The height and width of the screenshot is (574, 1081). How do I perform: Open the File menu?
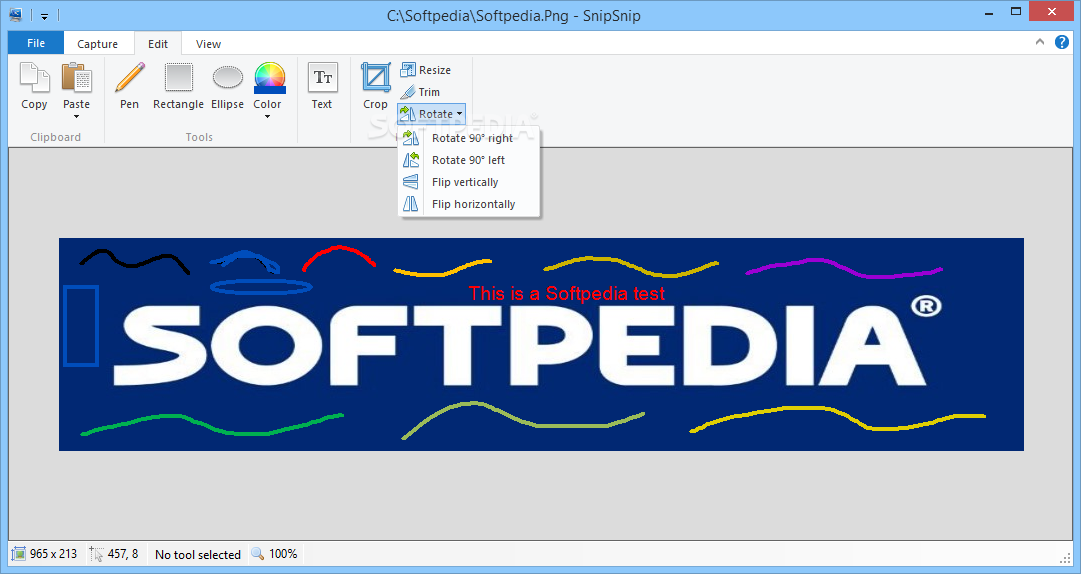pos(36,43)
